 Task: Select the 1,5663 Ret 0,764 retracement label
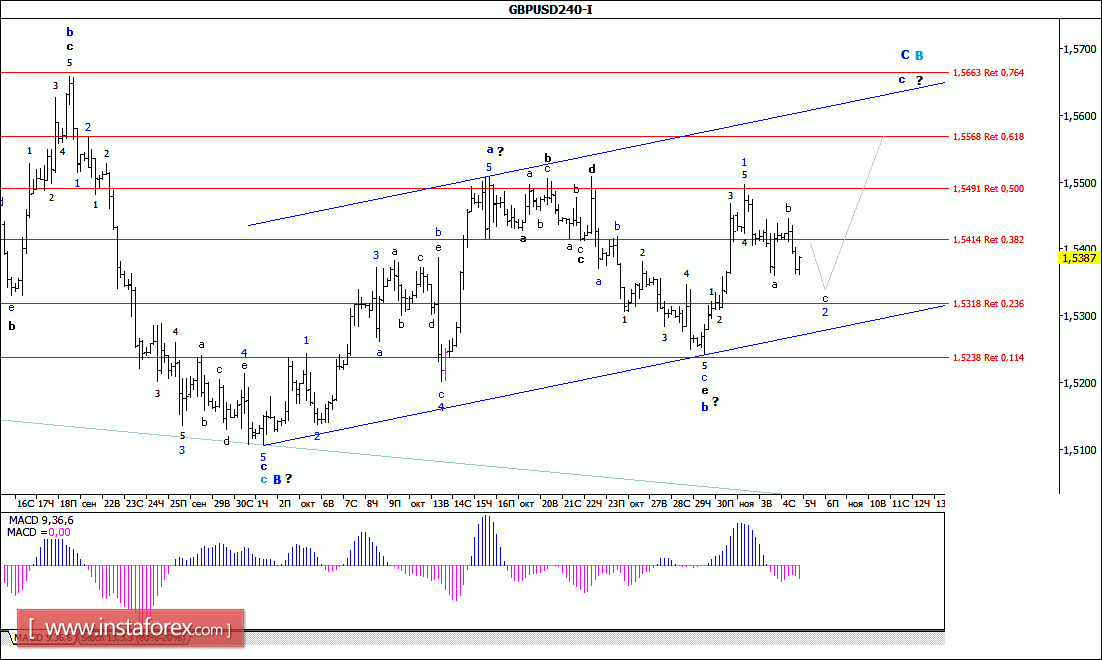[x=988, y=72]
